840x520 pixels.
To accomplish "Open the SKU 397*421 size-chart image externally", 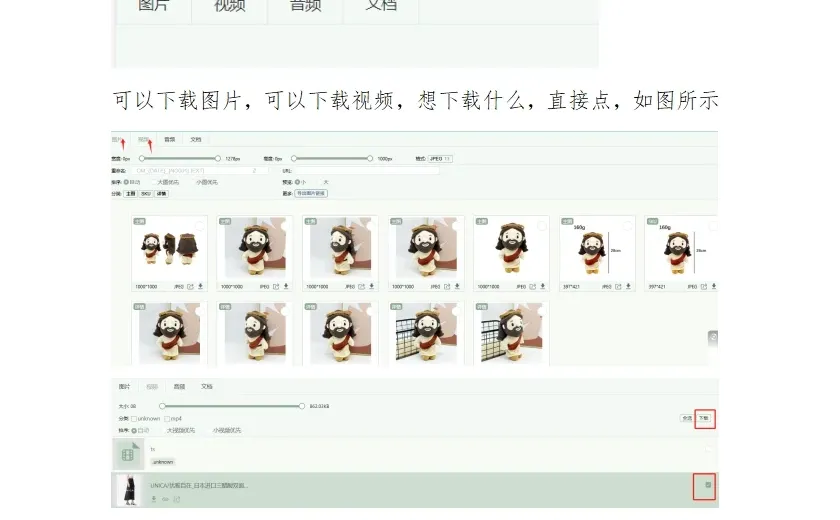I will coord(703,287).
